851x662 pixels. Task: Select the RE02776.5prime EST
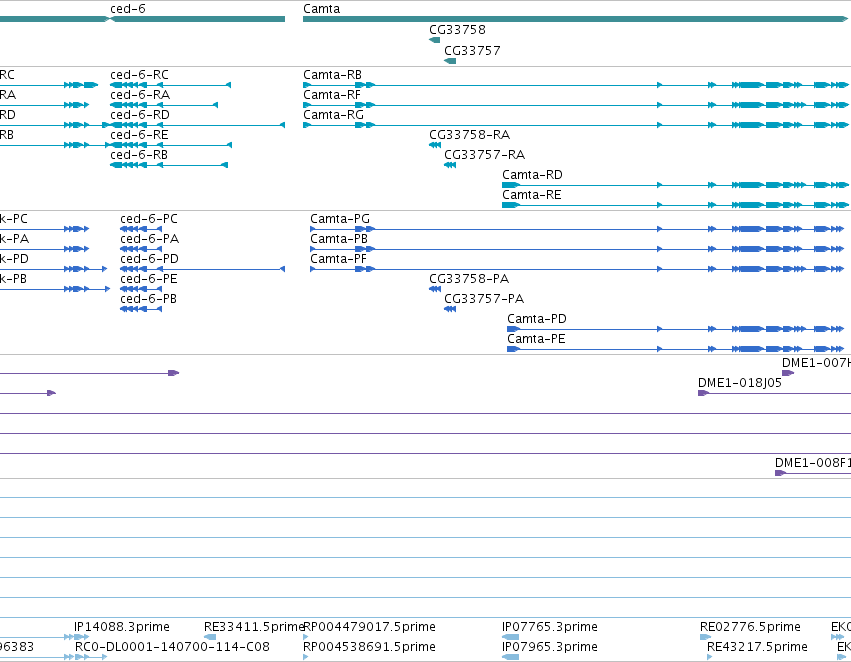tap(750, 627)
